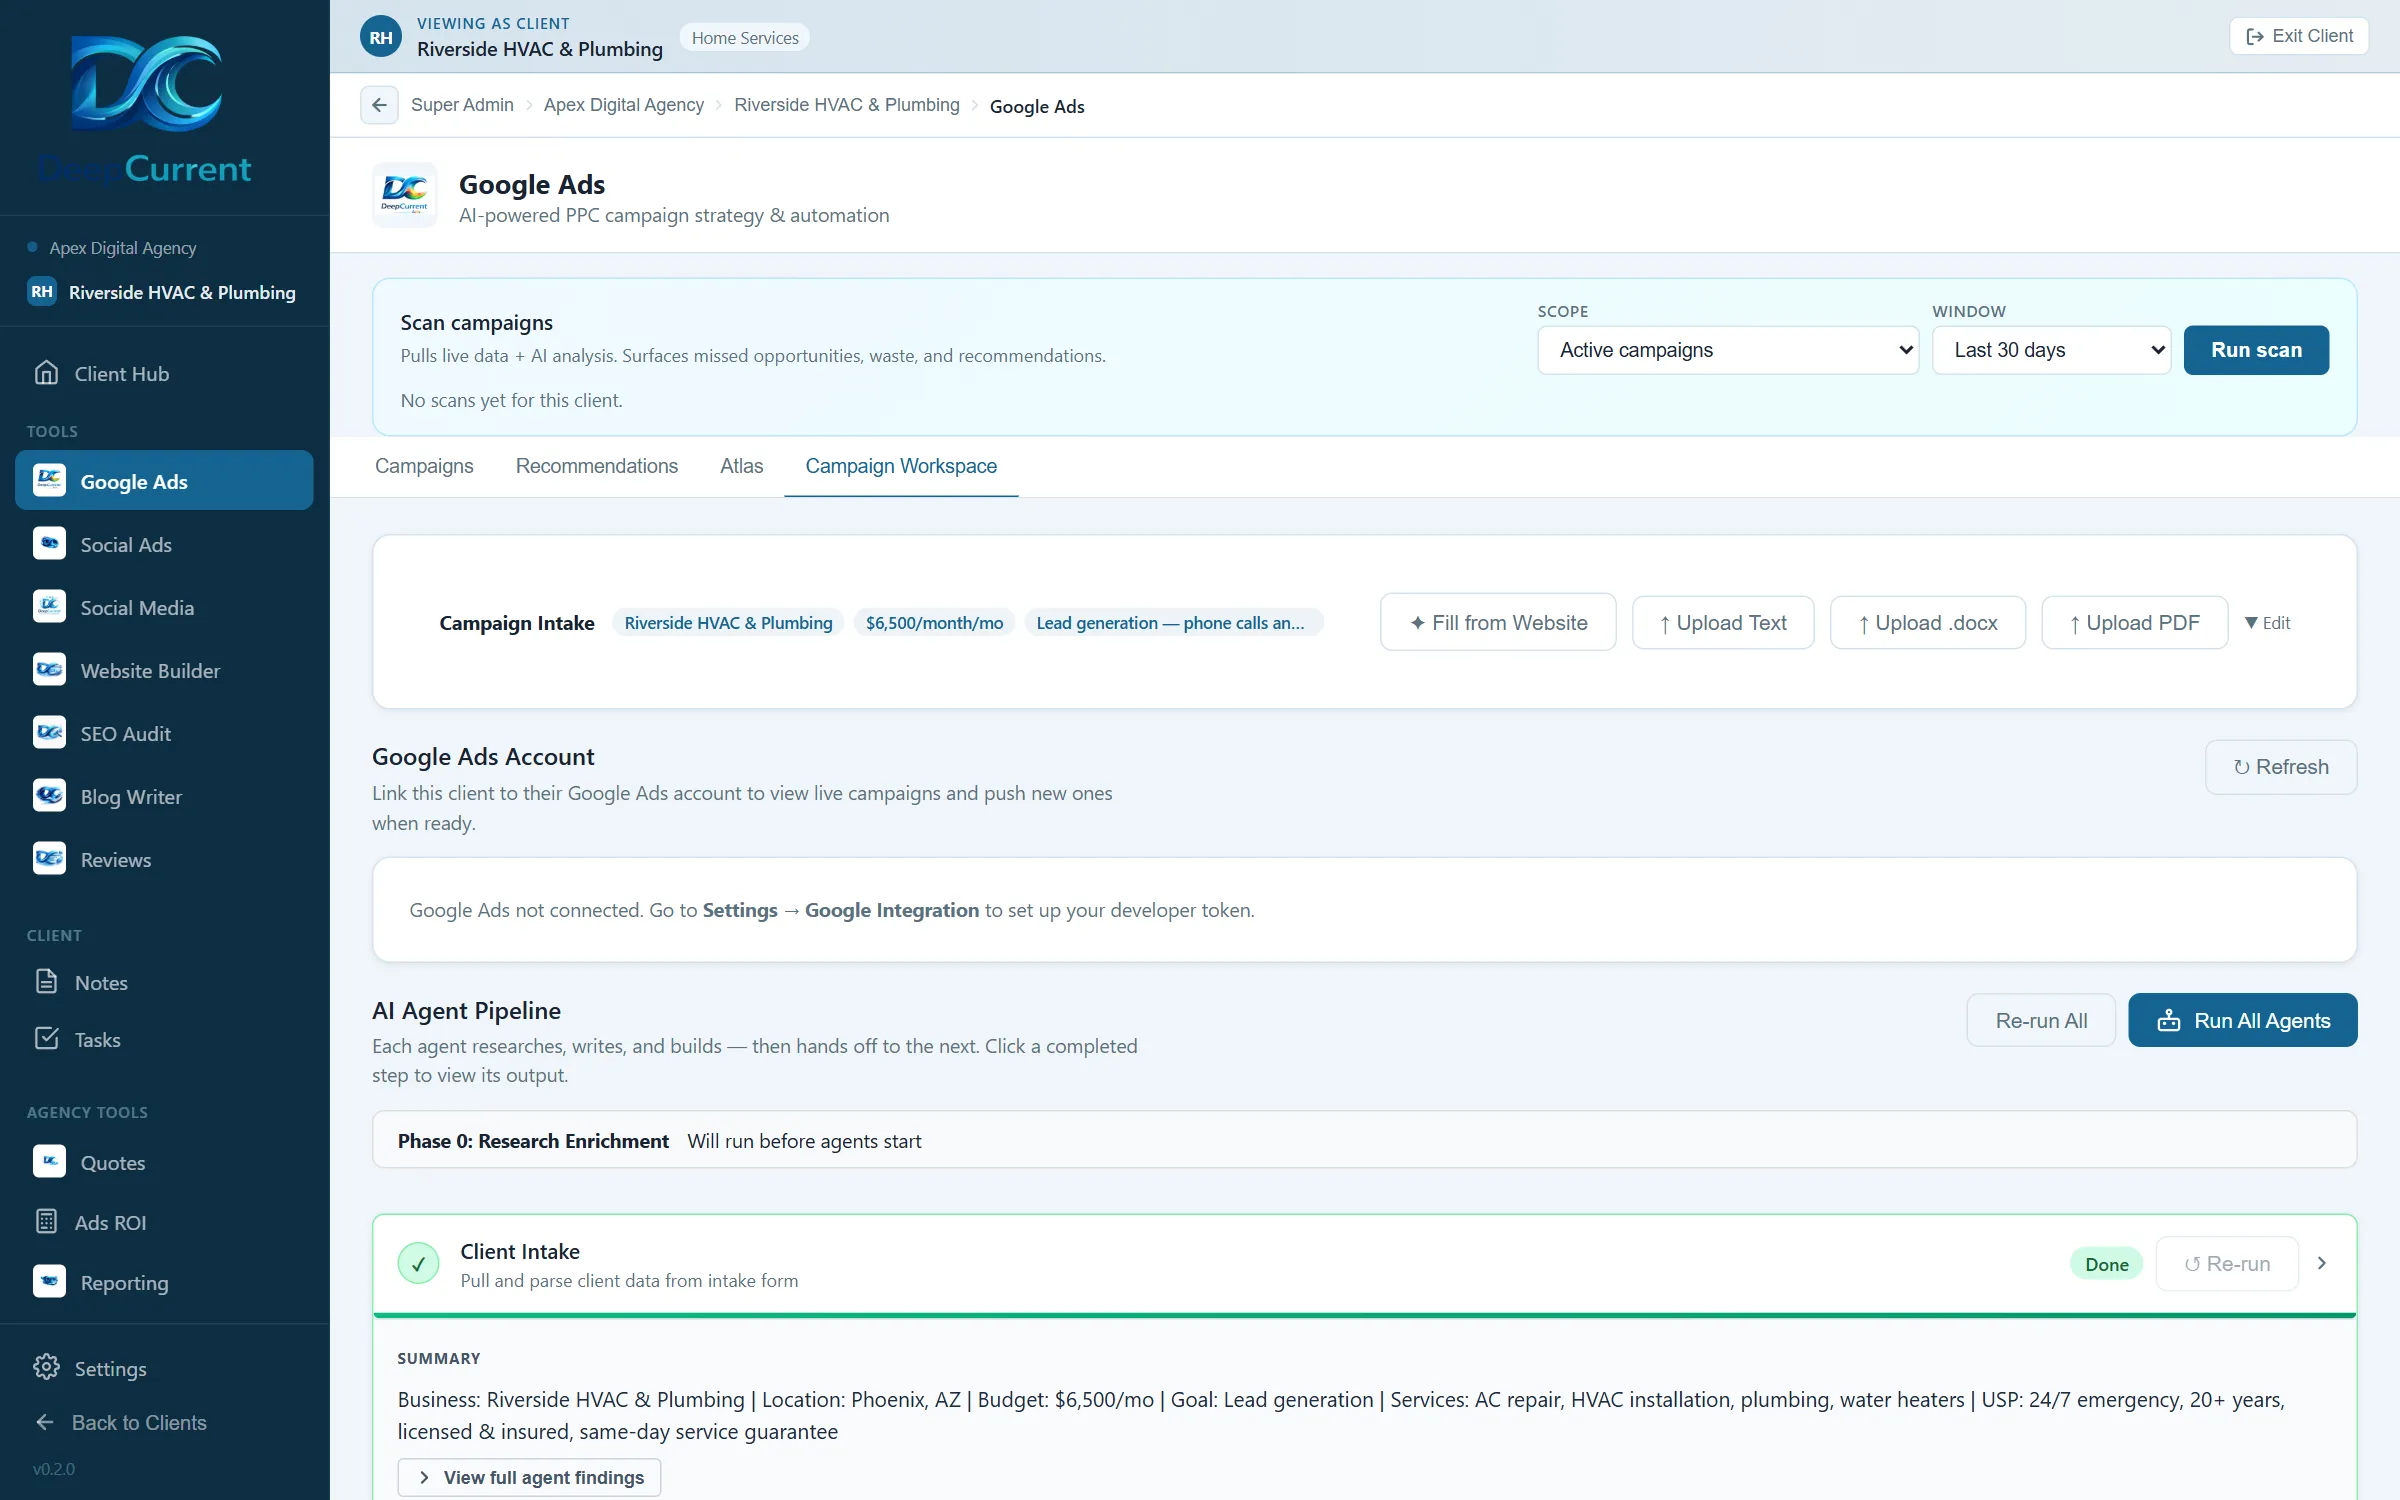Screen dimensions: 2400x1500
Task: Select the Campaign Workspace tab
Action: 901,466
